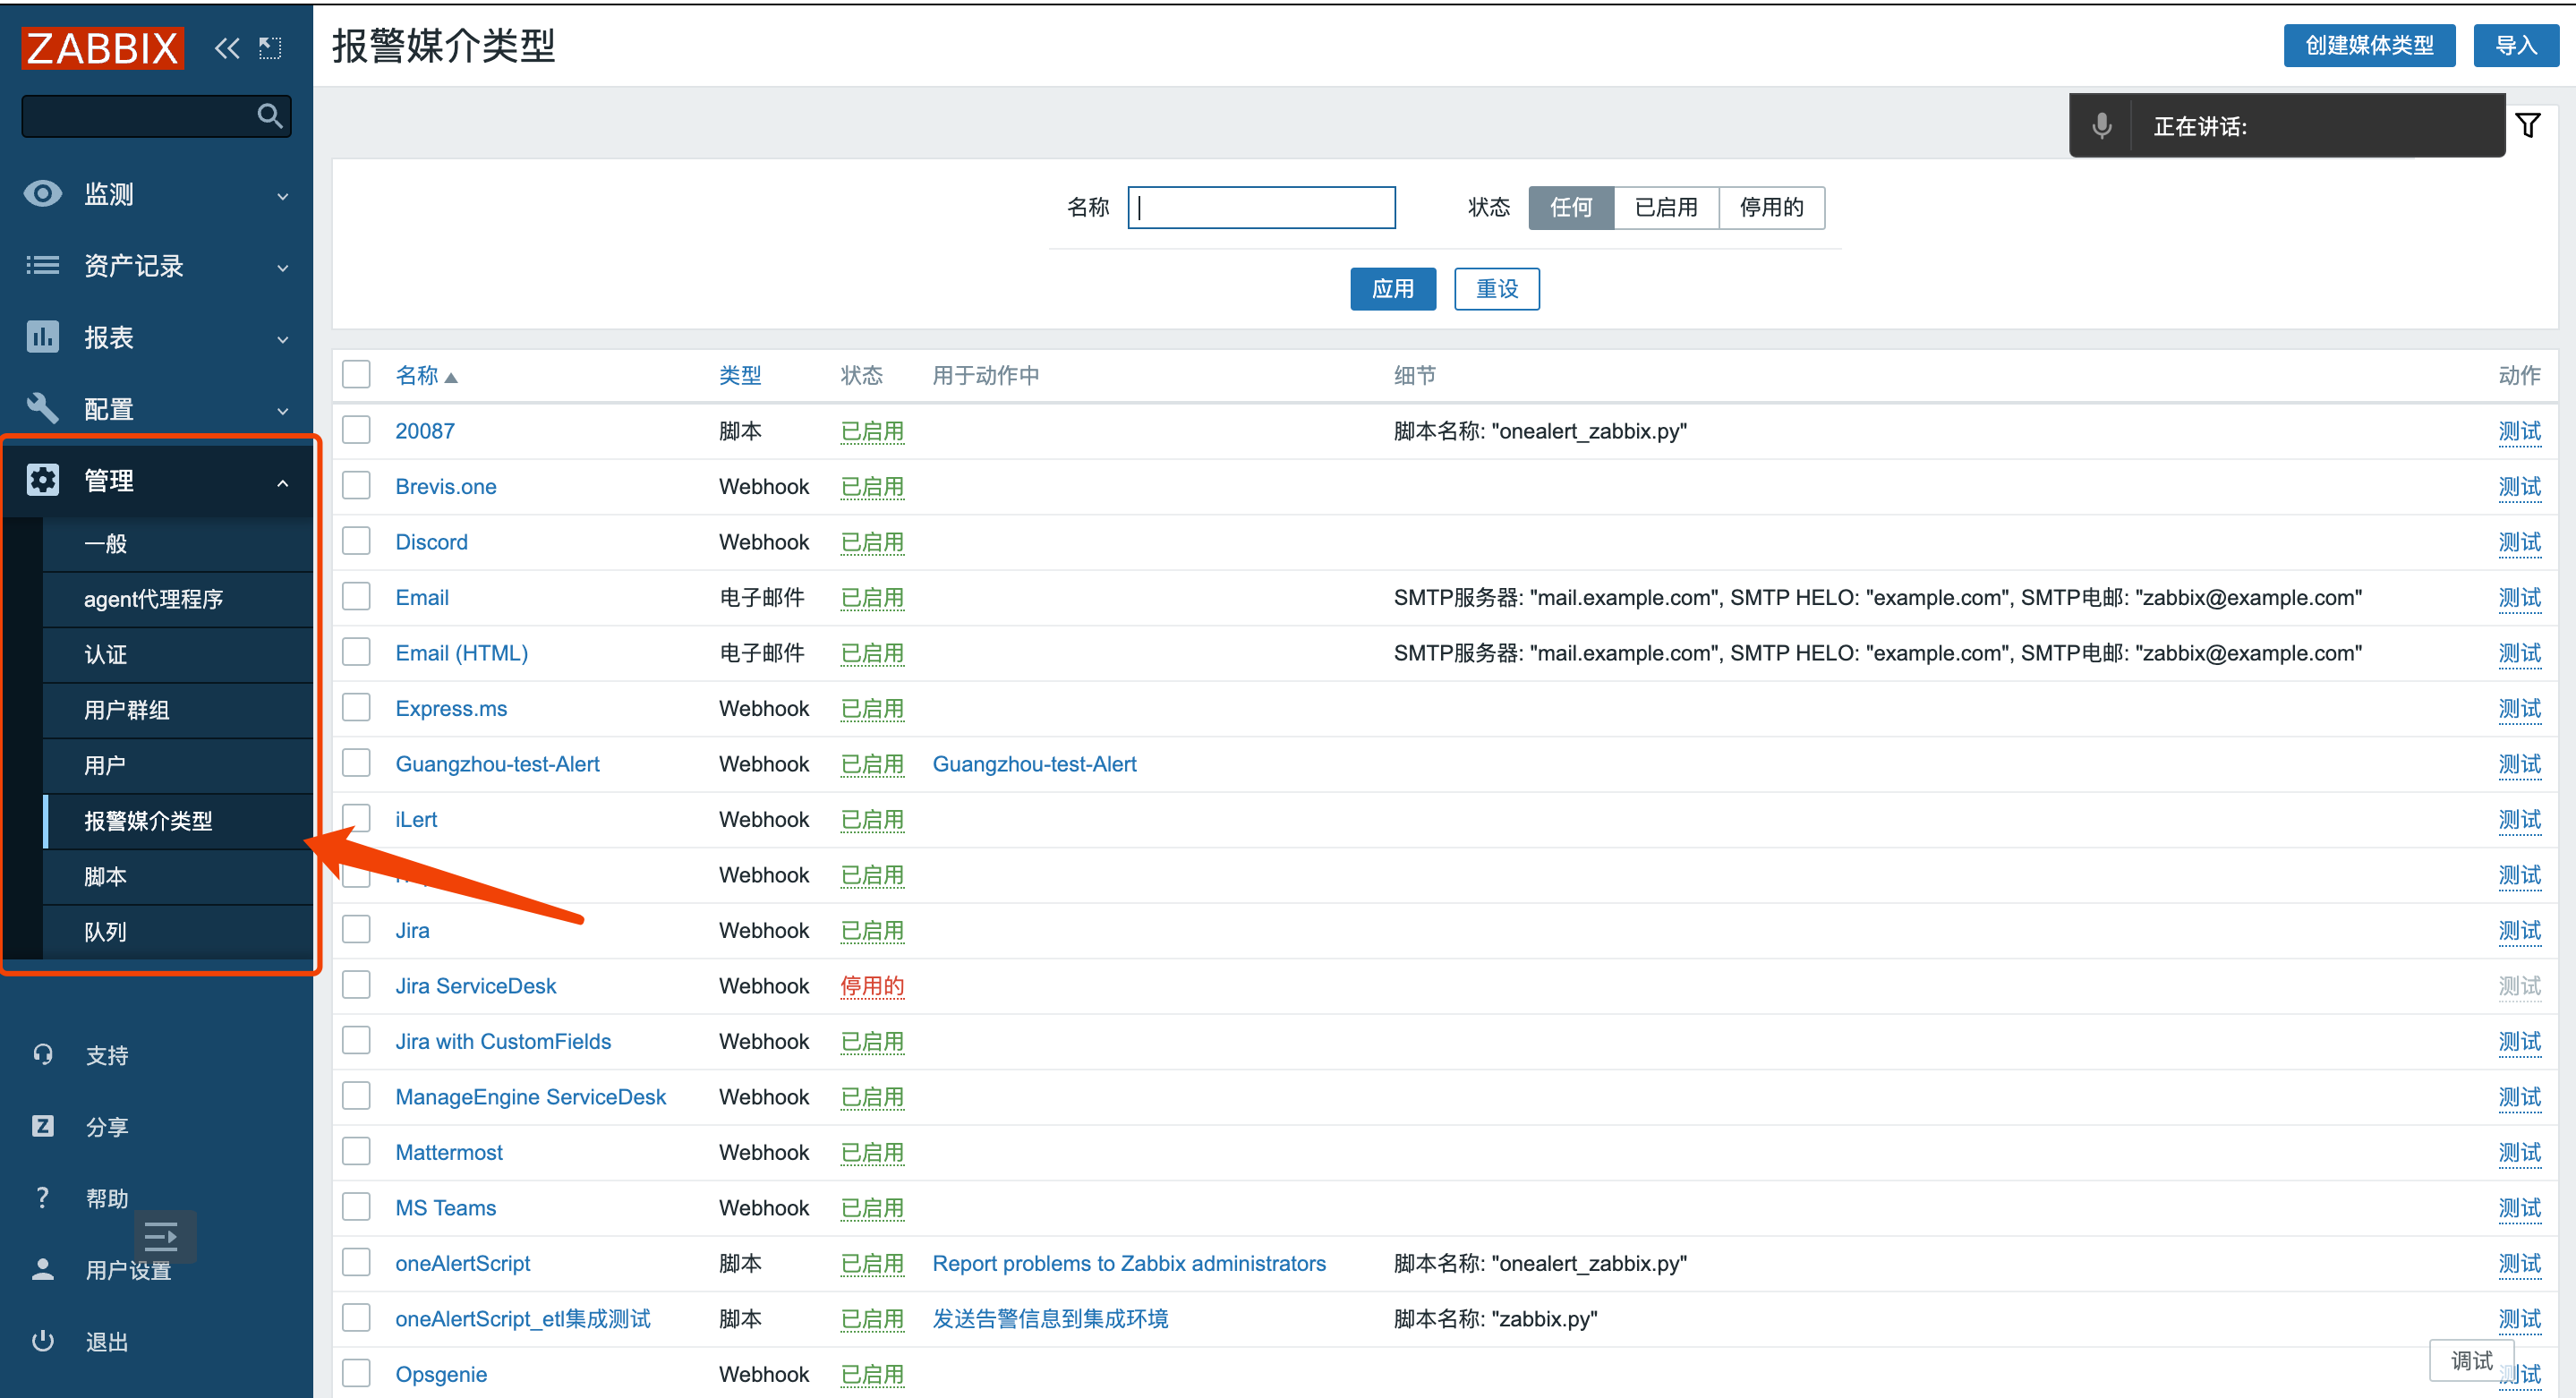Go to the 脚本 submenu item
Screen dimensions: 2576x1398
[x=105, y=876]
